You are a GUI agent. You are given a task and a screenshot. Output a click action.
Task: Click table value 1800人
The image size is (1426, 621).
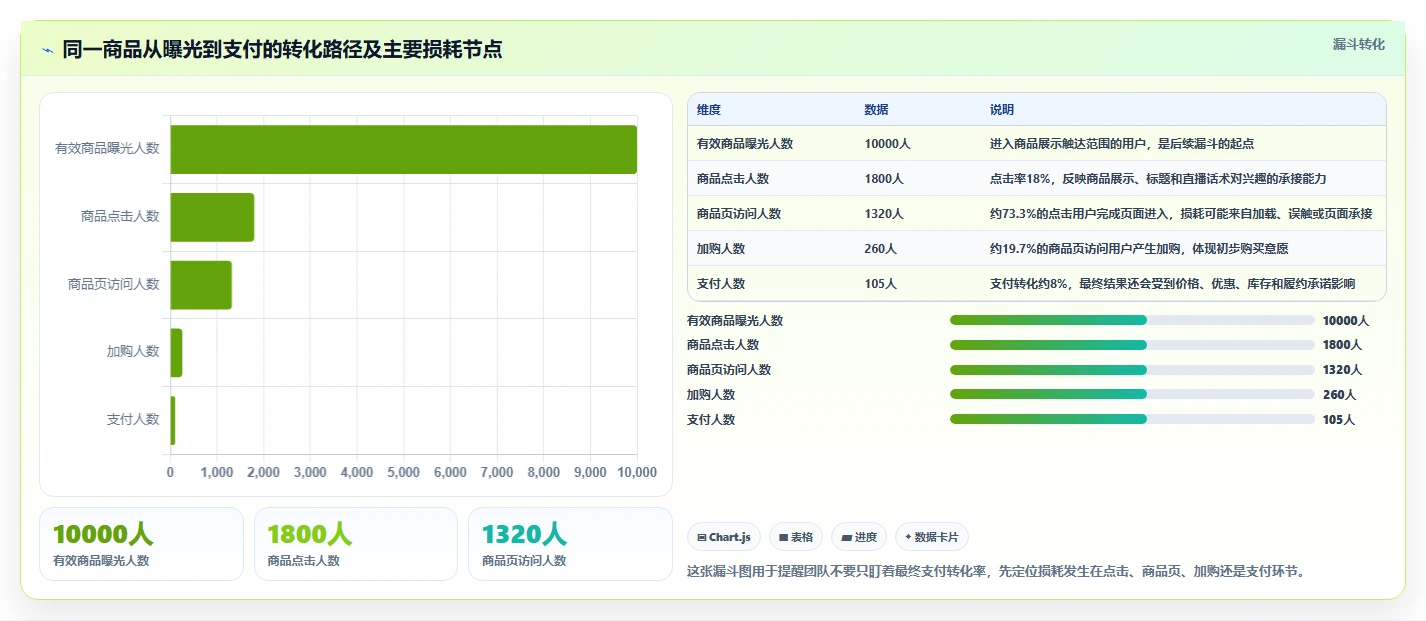click(x=885, y=179)
